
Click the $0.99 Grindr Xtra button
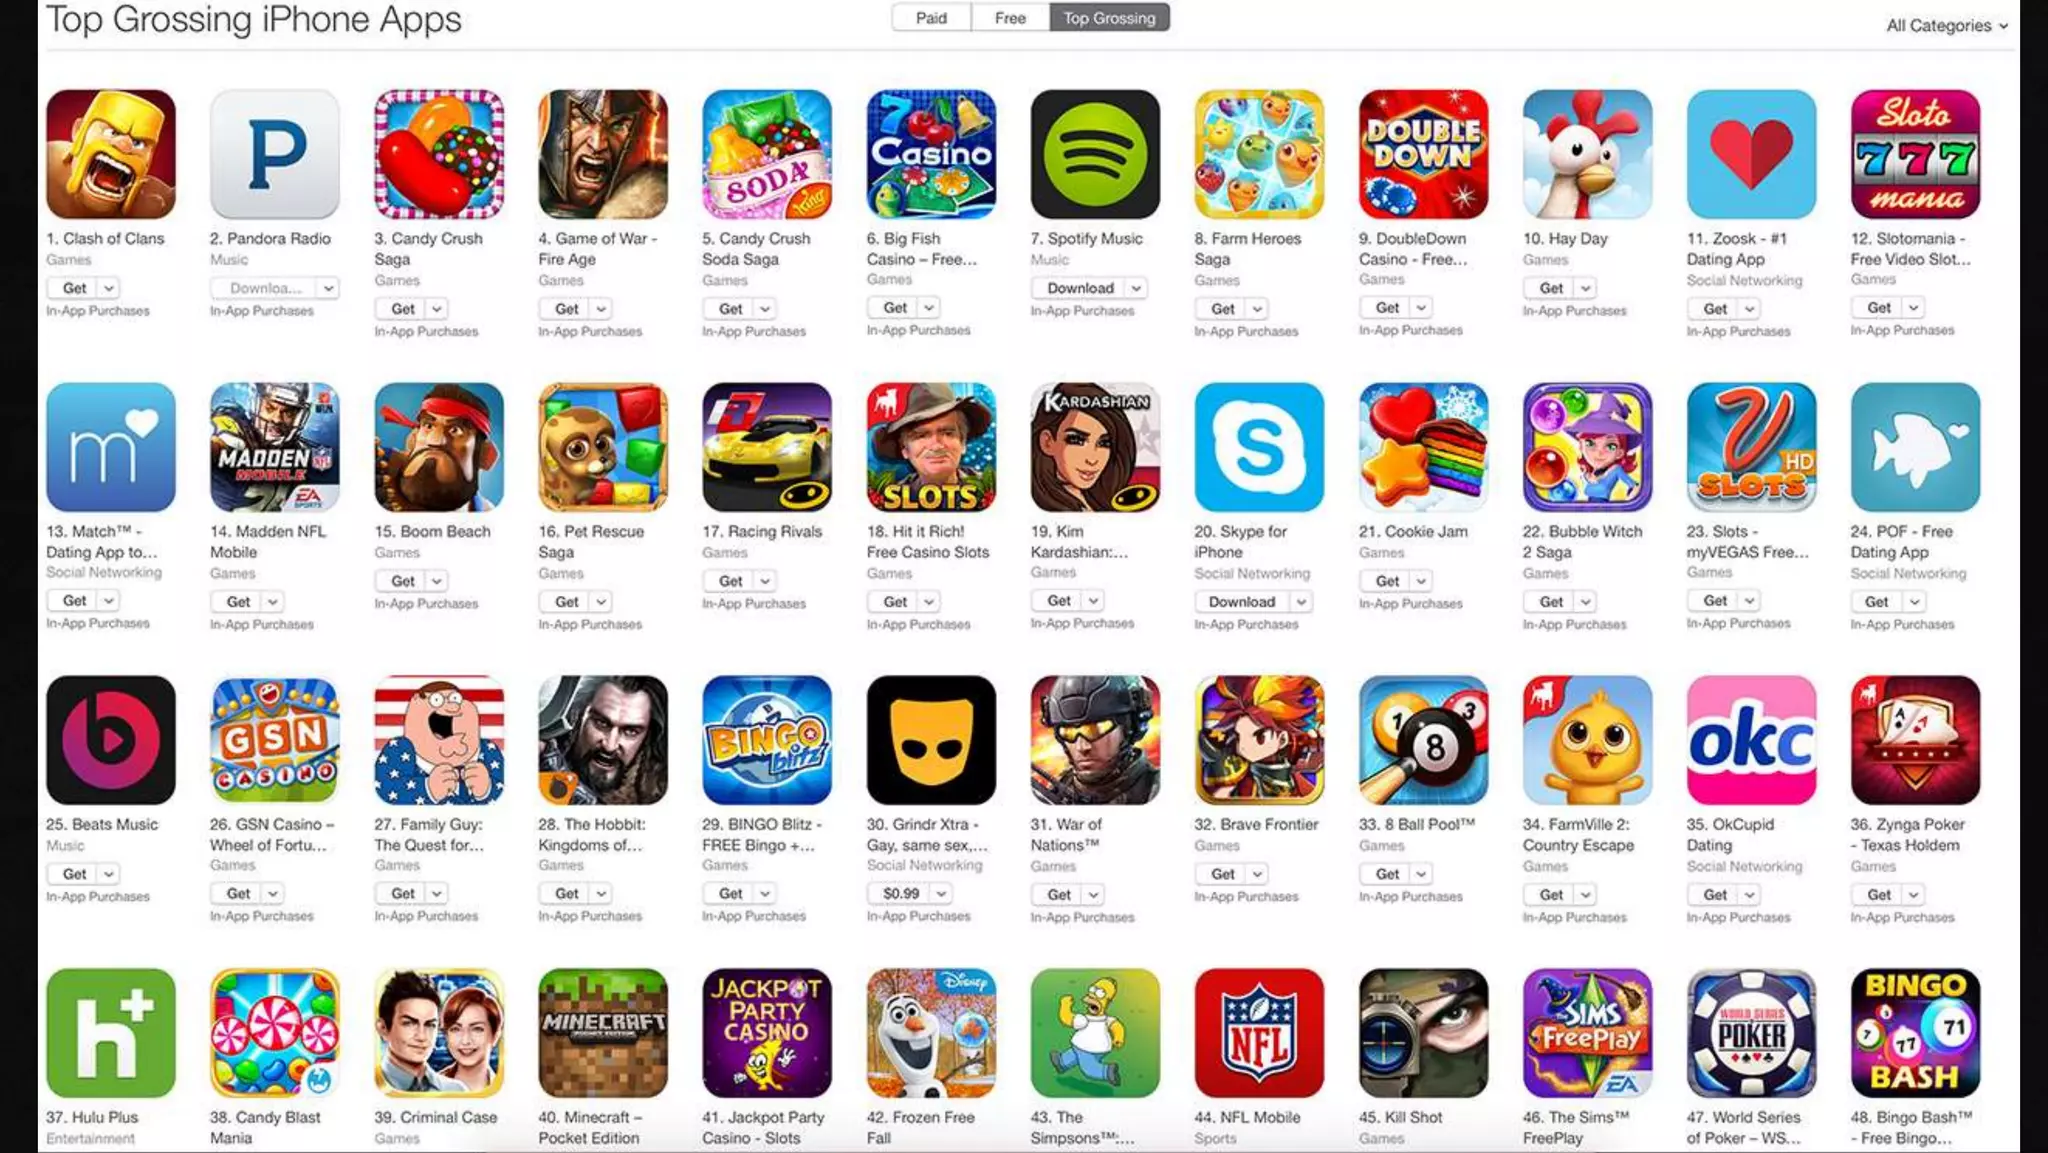[900, 893]
